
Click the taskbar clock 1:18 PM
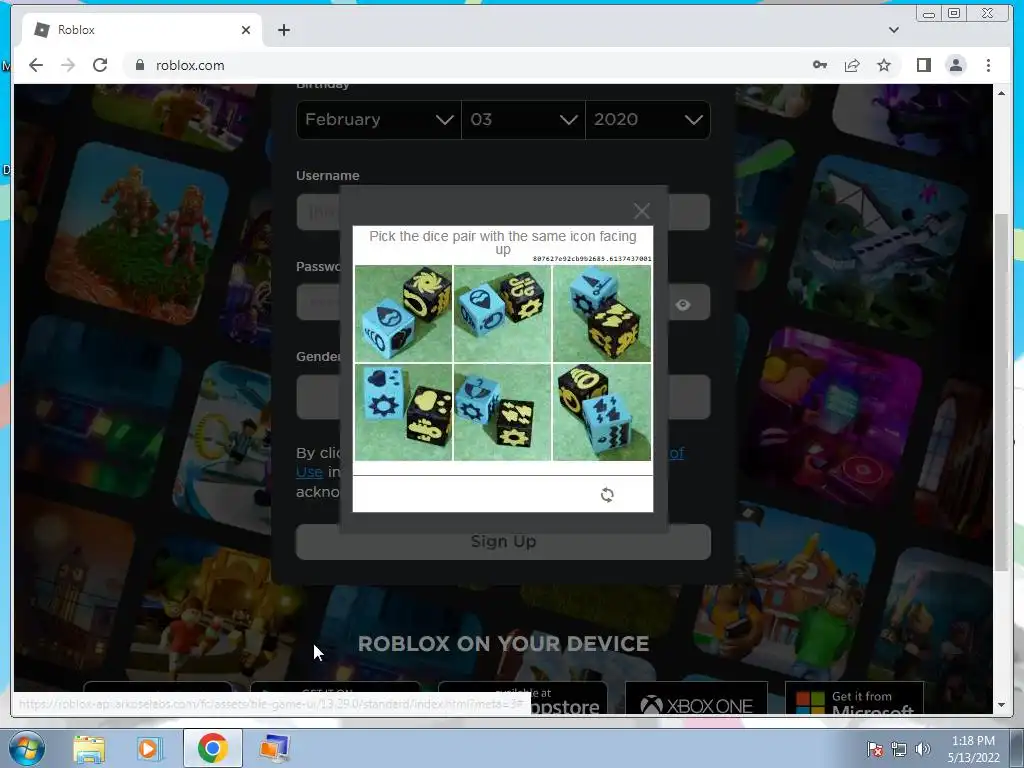click(973, 749)
